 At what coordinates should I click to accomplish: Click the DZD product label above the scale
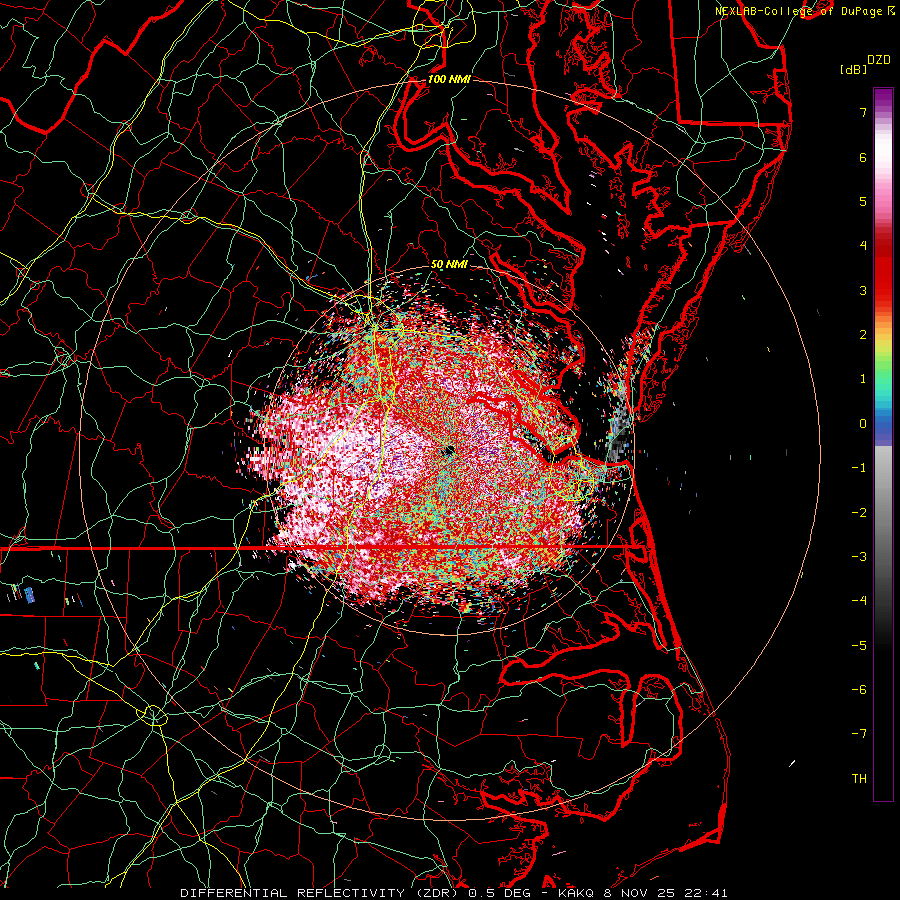(879, 60)
